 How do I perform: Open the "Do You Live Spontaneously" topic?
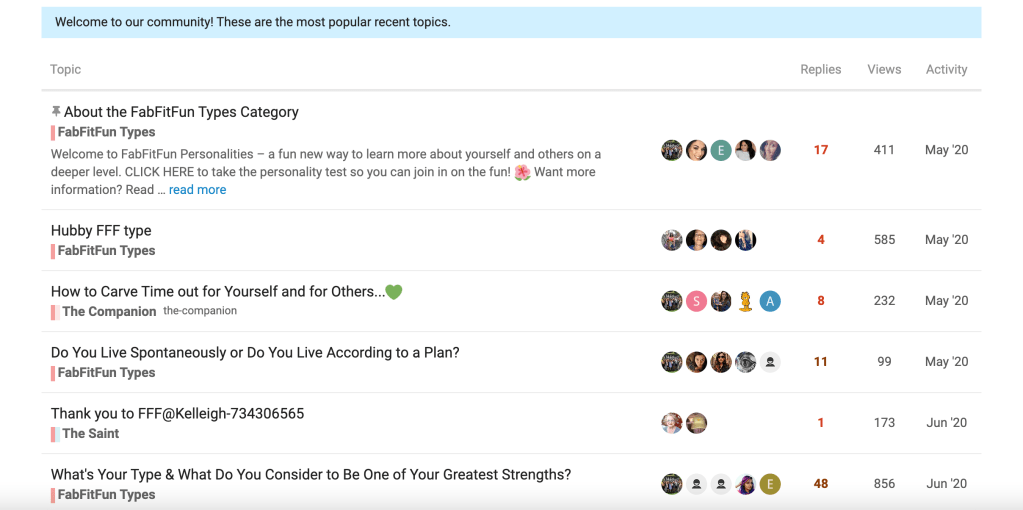(x=255, y=352)
